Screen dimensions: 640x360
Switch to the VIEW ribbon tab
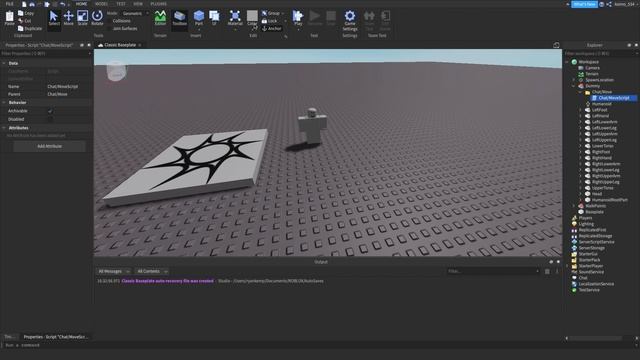tap(138, 4)
